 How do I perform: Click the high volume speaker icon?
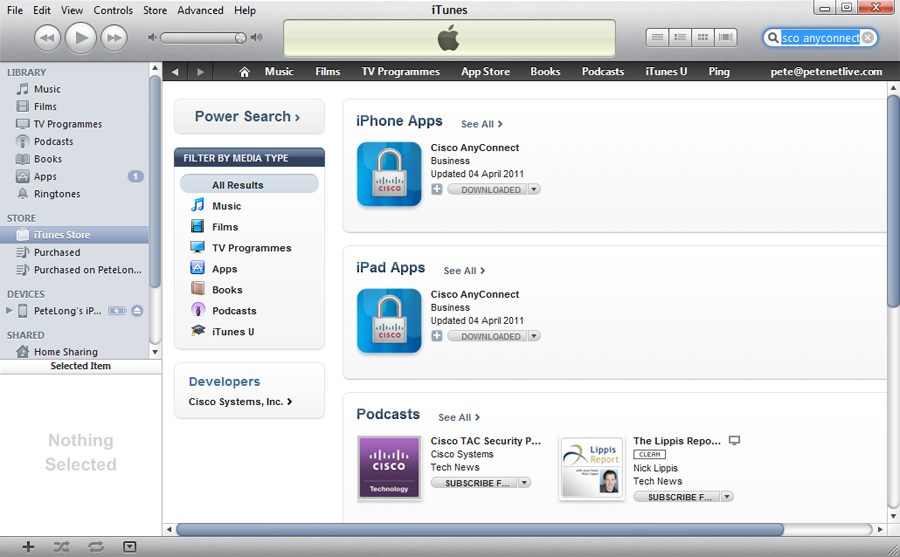click(257, 37)
